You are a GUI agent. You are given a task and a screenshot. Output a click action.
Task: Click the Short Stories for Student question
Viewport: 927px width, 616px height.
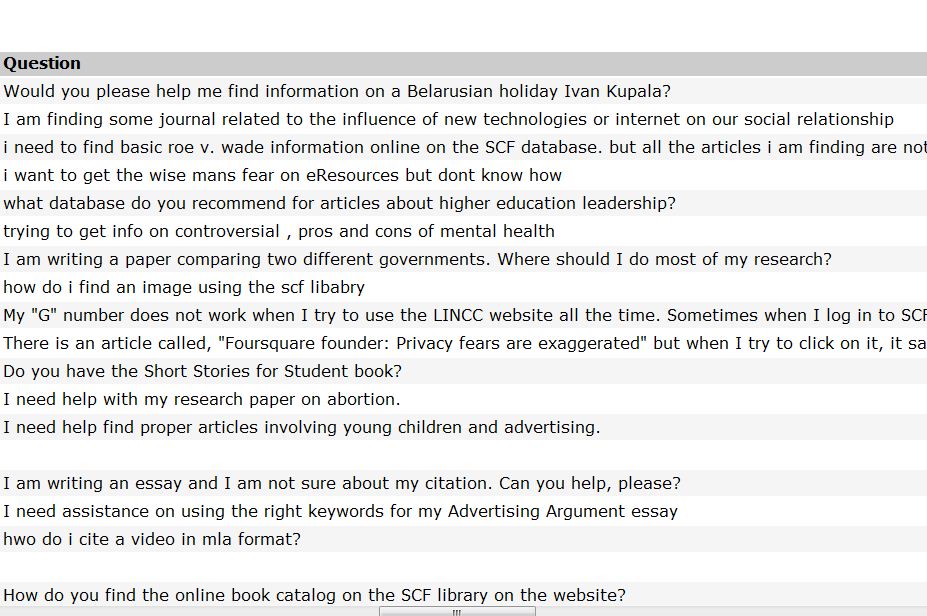point(202,372)
